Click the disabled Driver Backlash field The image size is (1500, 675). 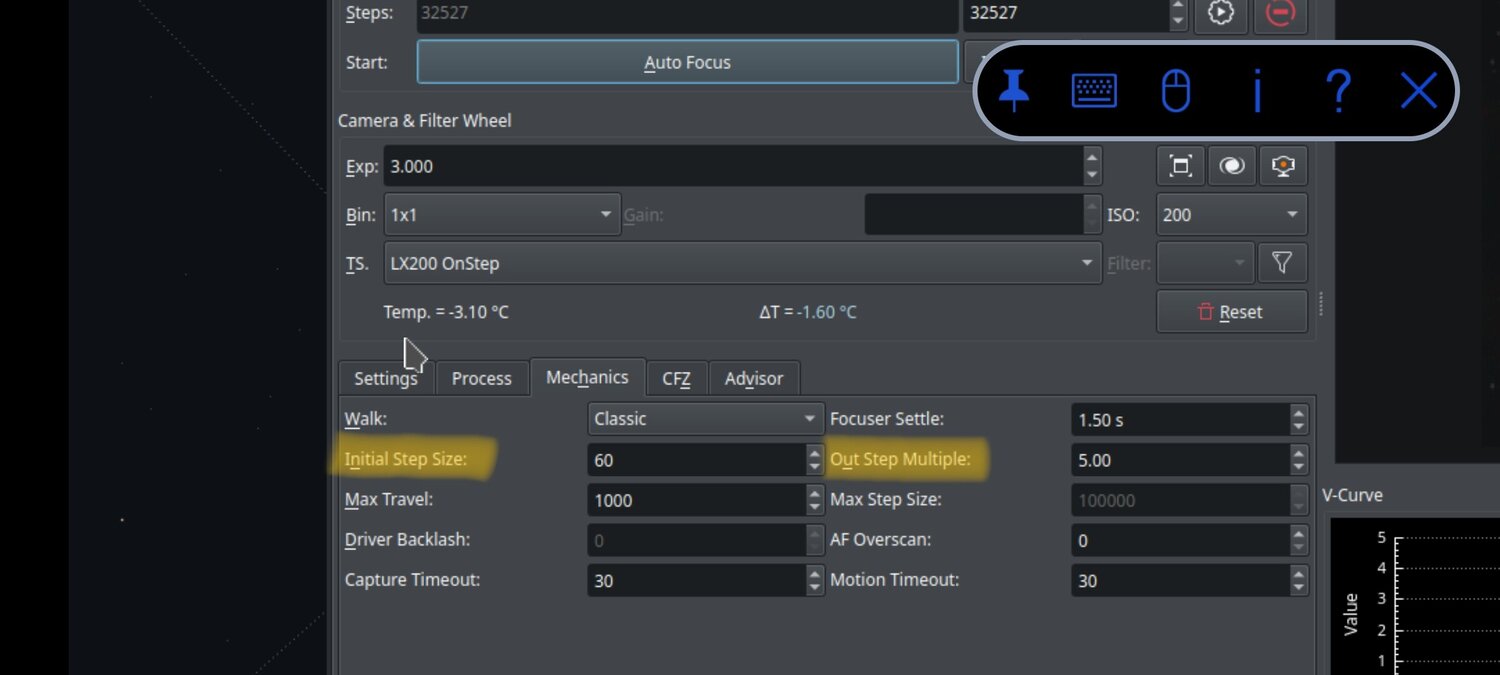(x=697, y=540)
